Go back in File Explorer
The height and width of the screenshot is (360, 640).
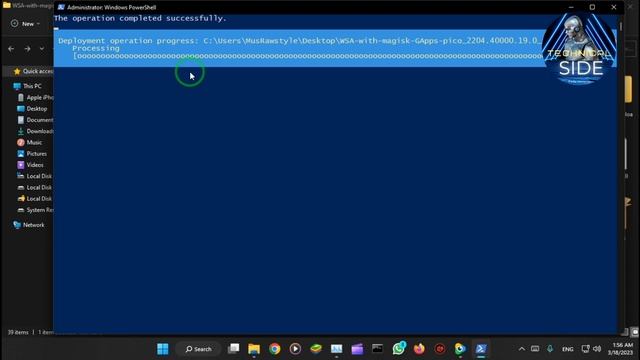click(x=11, y=49)
